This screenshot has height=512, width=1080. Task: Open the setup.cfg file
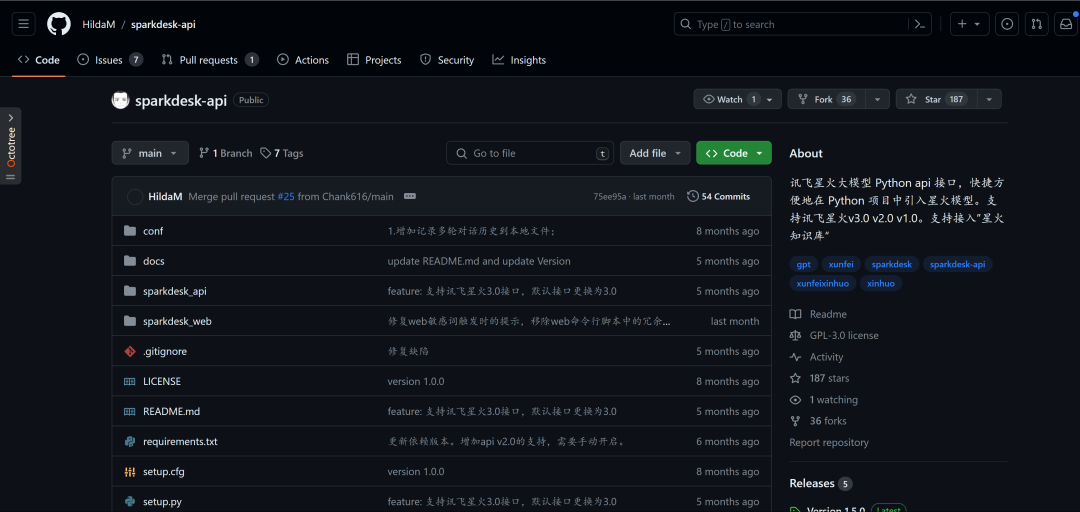[164, 472]
